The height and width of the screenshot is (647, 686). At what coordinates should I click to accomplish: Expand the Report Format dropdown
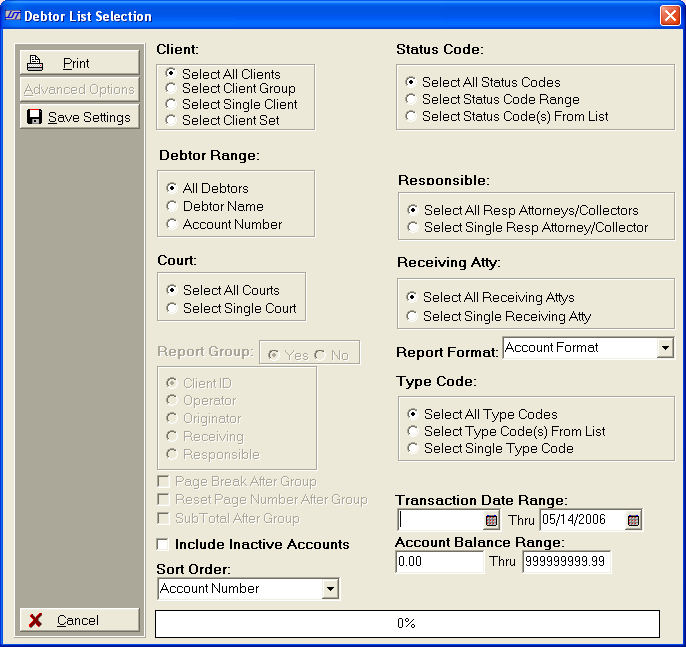(x=665, y=348)
